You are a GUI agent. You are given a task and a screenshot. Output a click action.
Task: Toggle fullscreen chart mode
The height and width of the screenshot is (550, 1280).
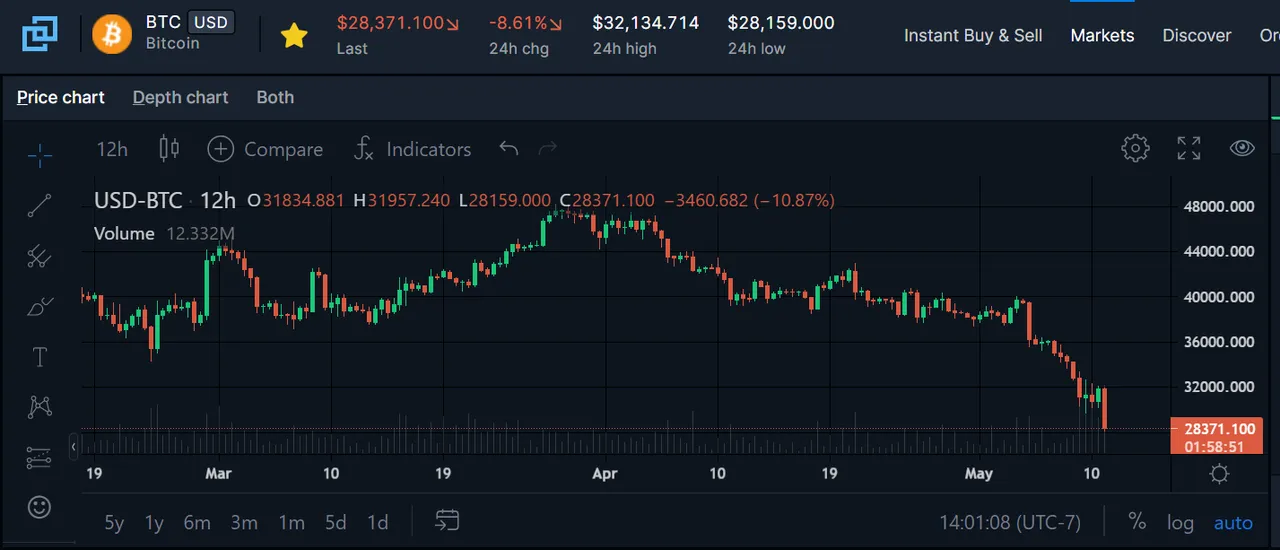coord(1189,148)
